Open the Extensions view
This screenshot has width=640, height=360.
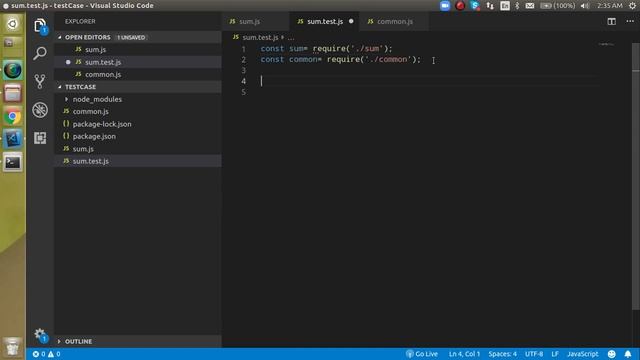[x=40, y=138]
